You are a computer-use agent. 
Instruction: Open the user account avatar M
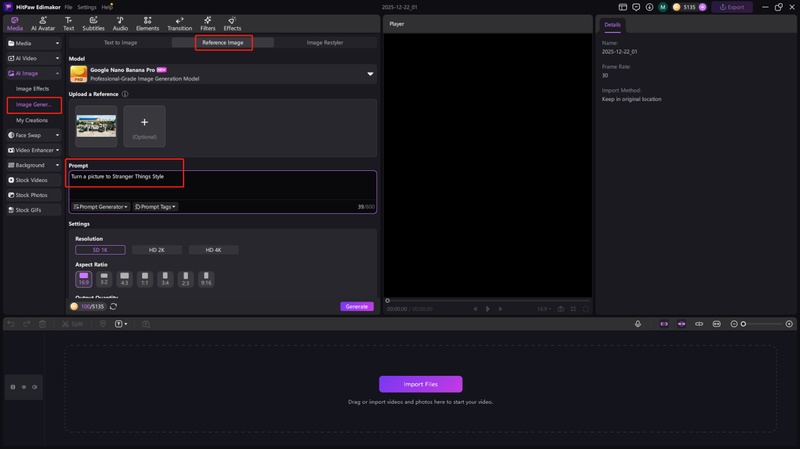click(x=663, y=7)
